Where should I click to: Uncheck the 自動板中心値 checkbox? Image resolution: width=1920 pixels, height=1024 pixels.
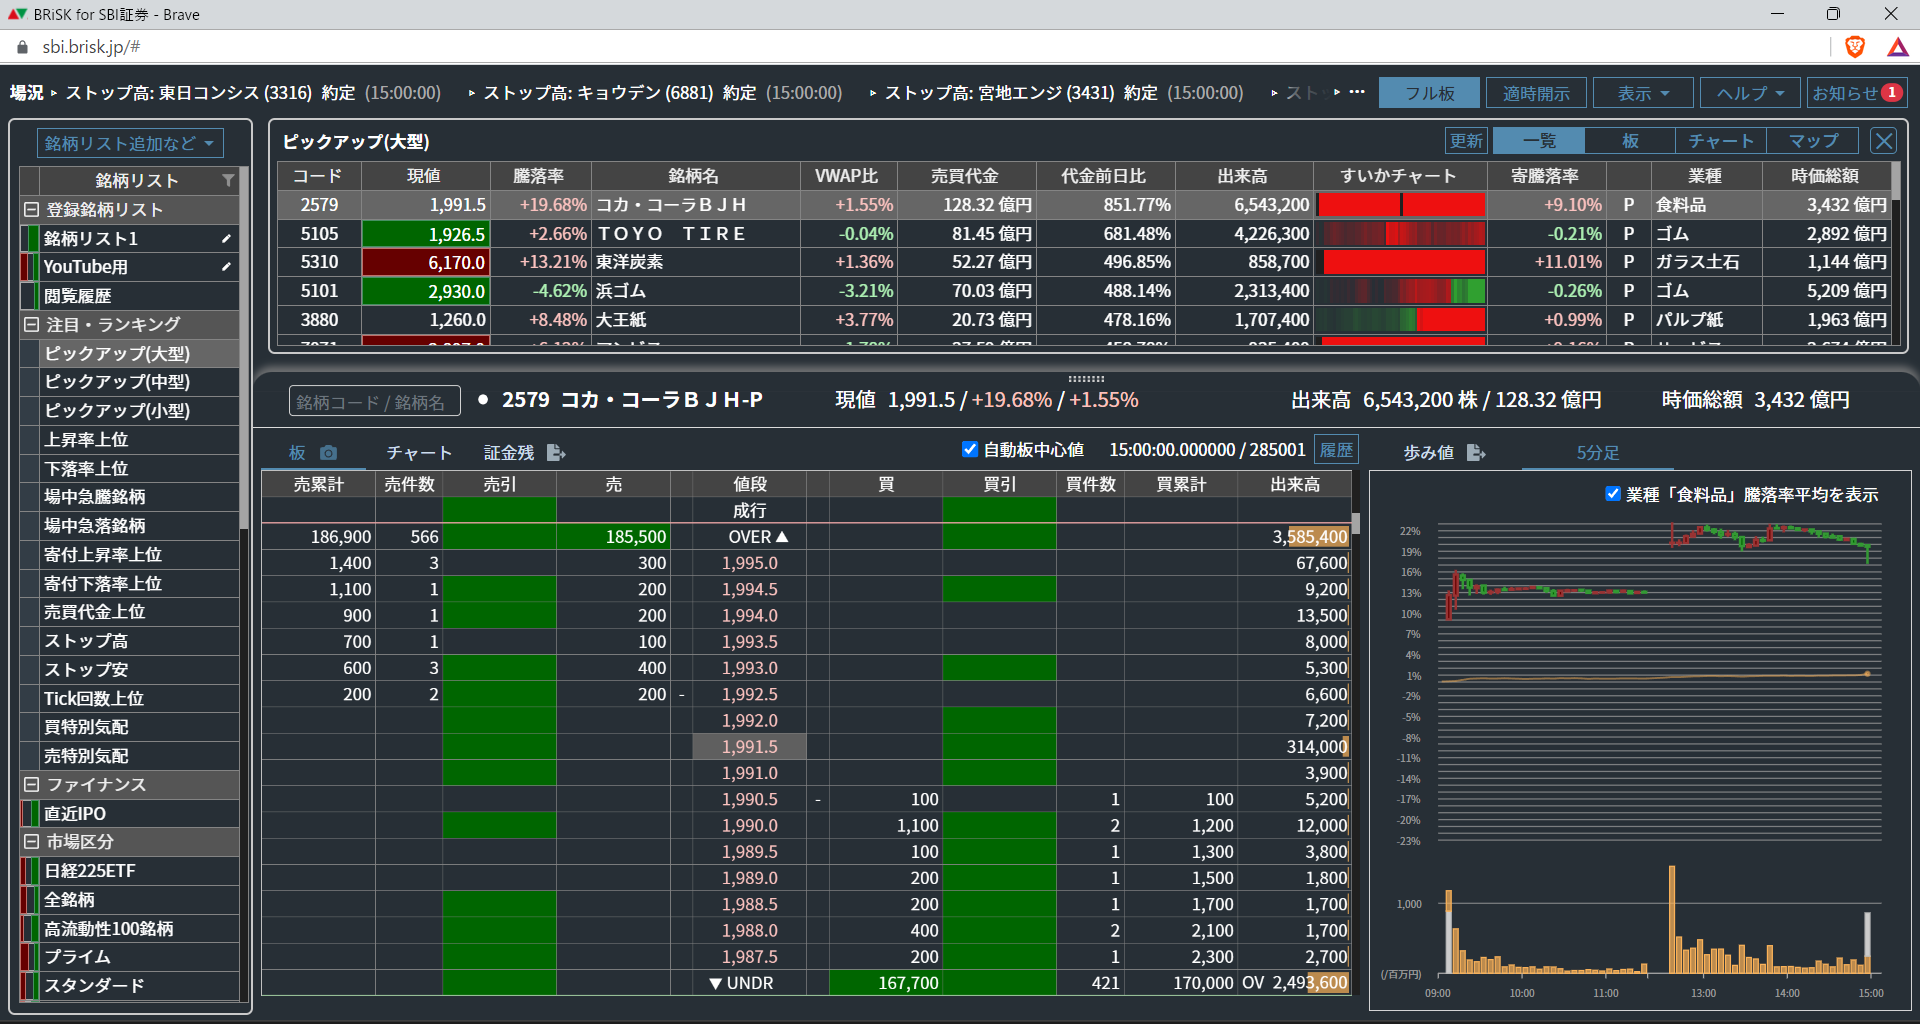969,449
